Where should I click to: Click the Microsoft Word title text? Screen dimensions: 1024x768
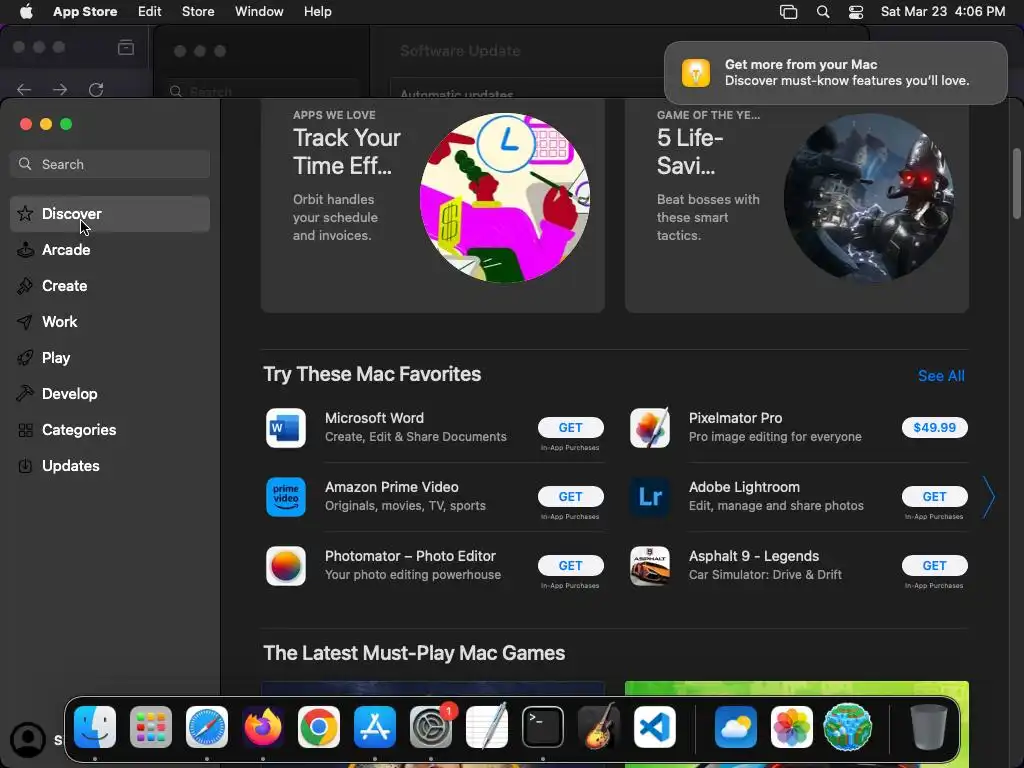[x=374, y=418]
